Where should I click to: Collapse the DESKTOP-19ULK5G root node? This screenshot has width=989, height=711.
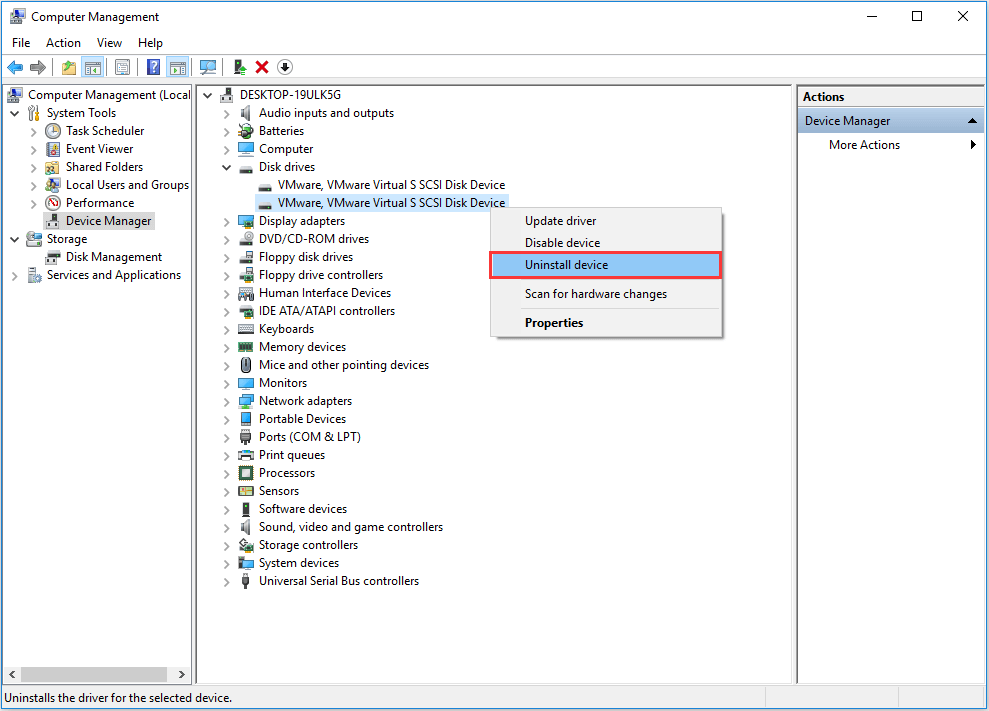[x=208, y=95]
